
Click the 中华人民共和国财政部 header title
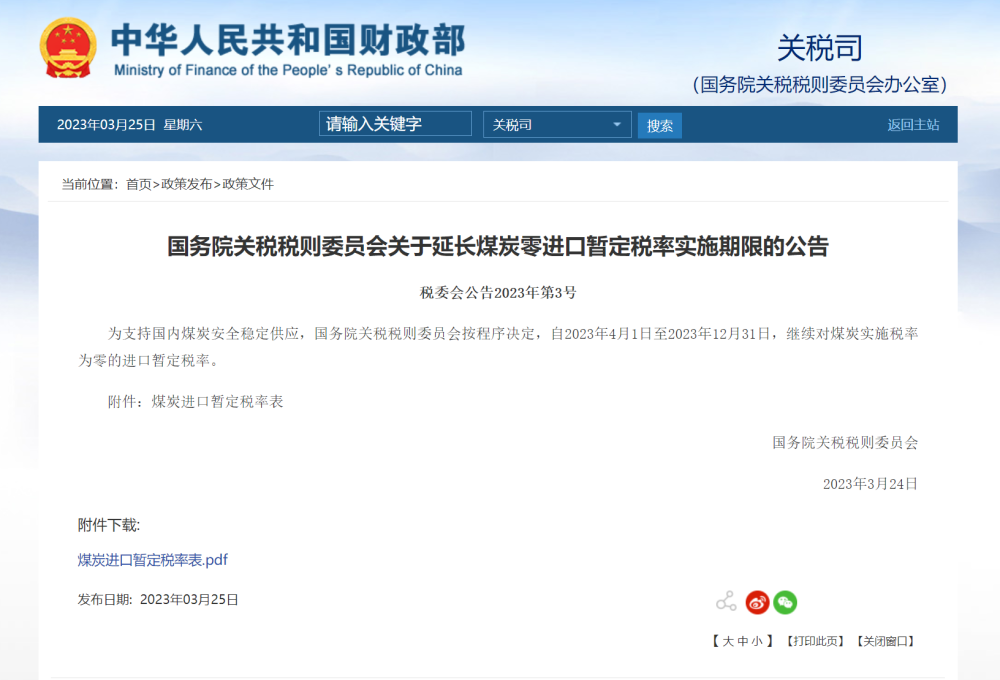(x=287, y=41)
